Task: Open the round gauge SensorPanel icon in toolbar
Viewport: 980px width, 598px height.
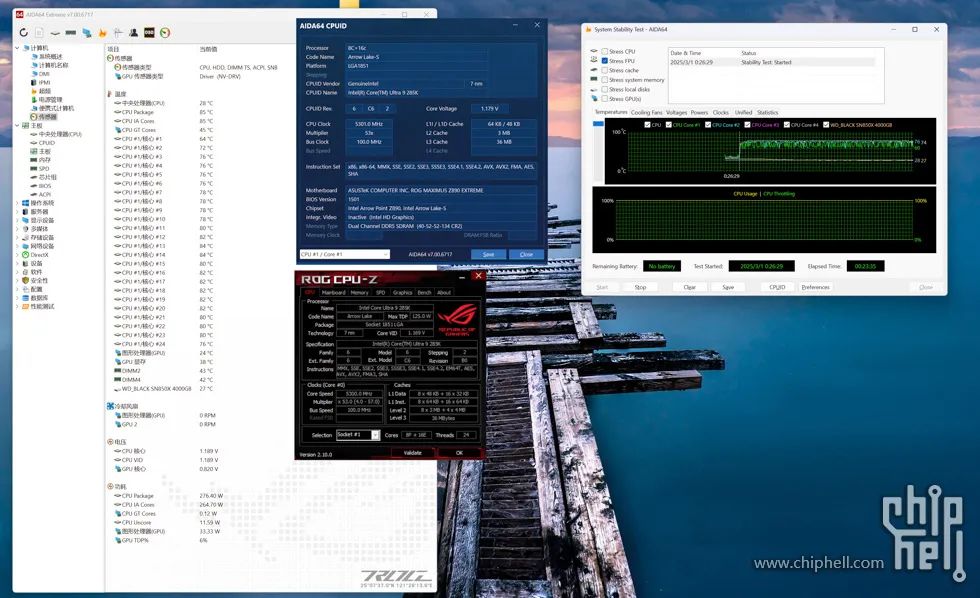Action: (165, 32)
